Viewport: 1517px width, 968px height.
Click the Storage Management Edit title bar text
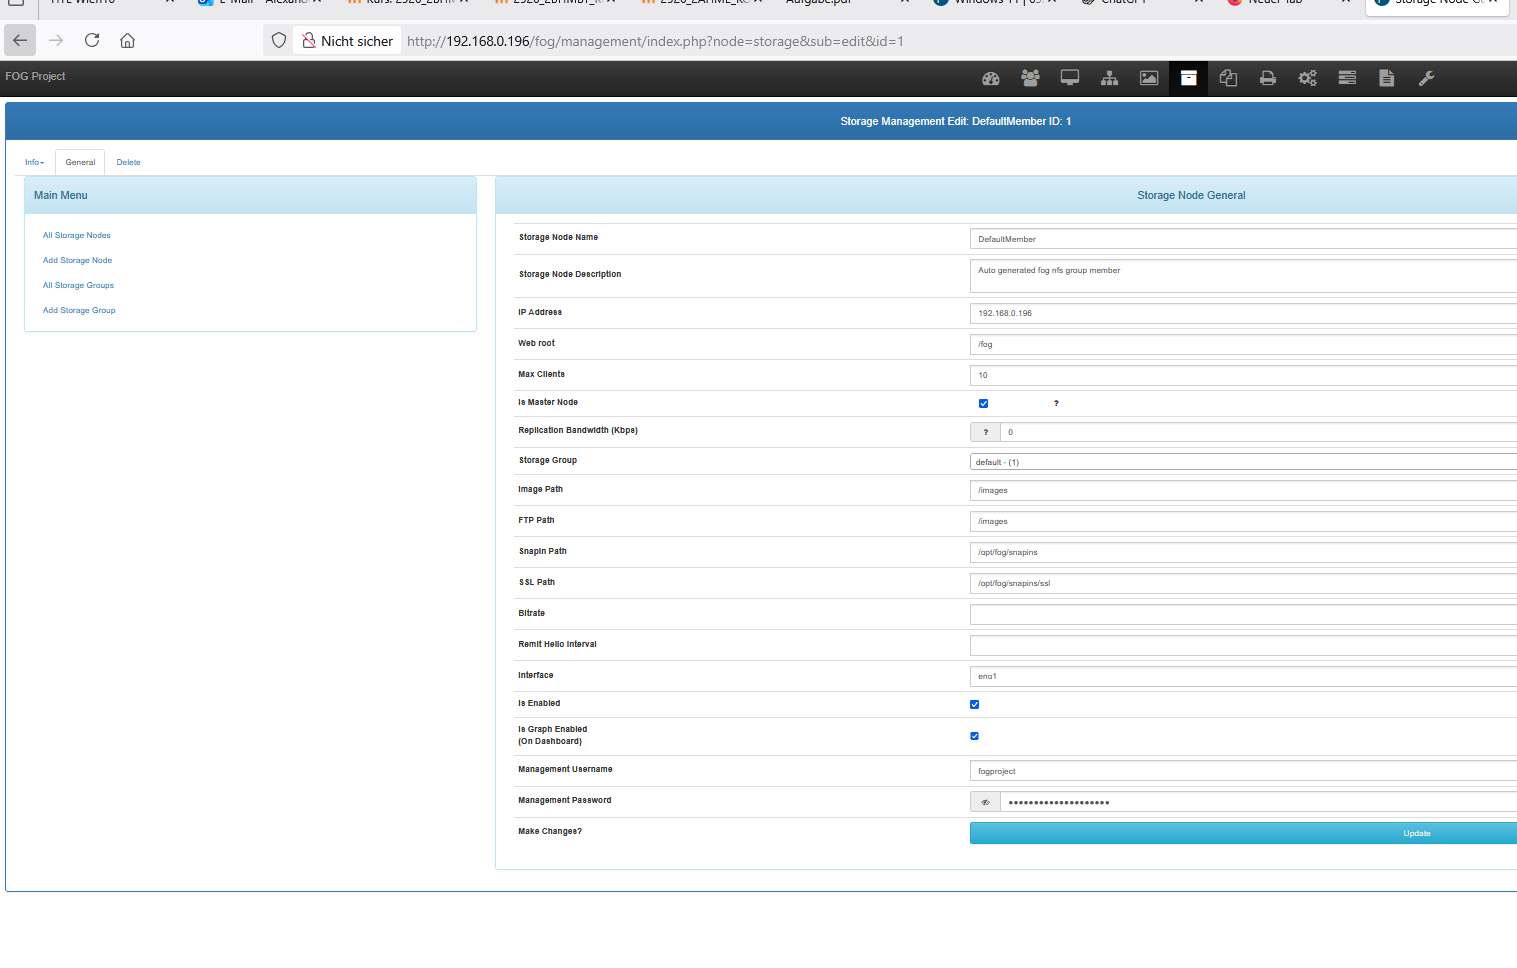[x=955, y=121]
